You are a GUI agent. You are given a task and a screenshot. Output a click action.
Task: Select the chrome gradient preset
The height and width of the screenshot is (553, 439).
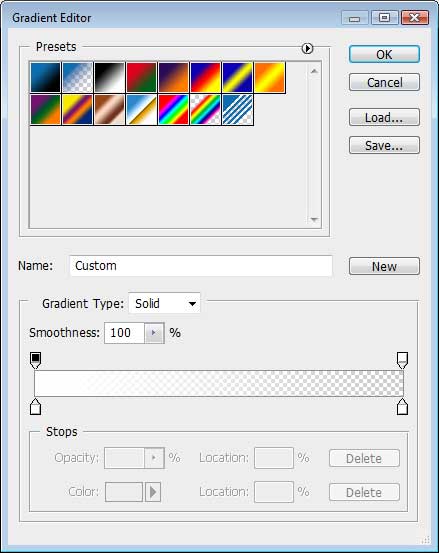click(141, 109)
